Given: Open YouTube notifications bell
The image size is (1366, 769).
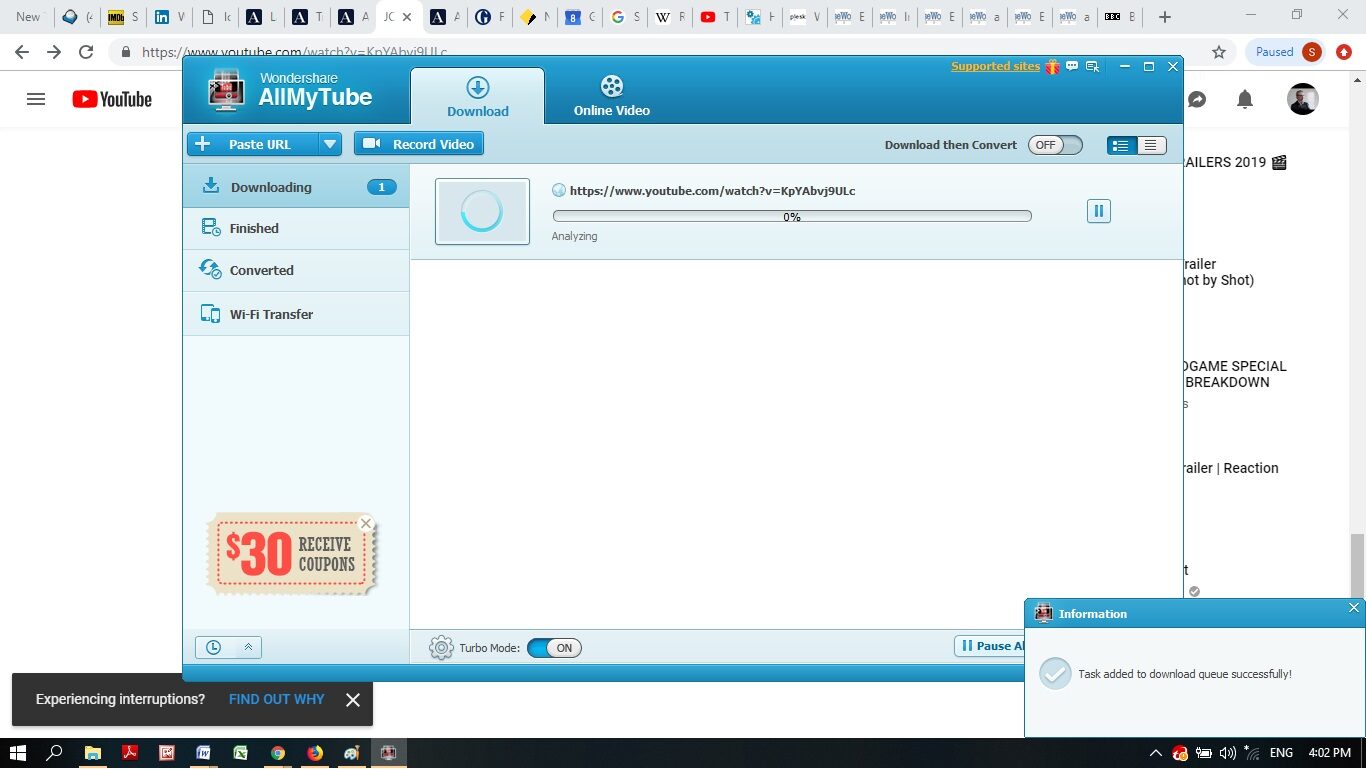Looking at the screenshot, I should point(1245,99).
